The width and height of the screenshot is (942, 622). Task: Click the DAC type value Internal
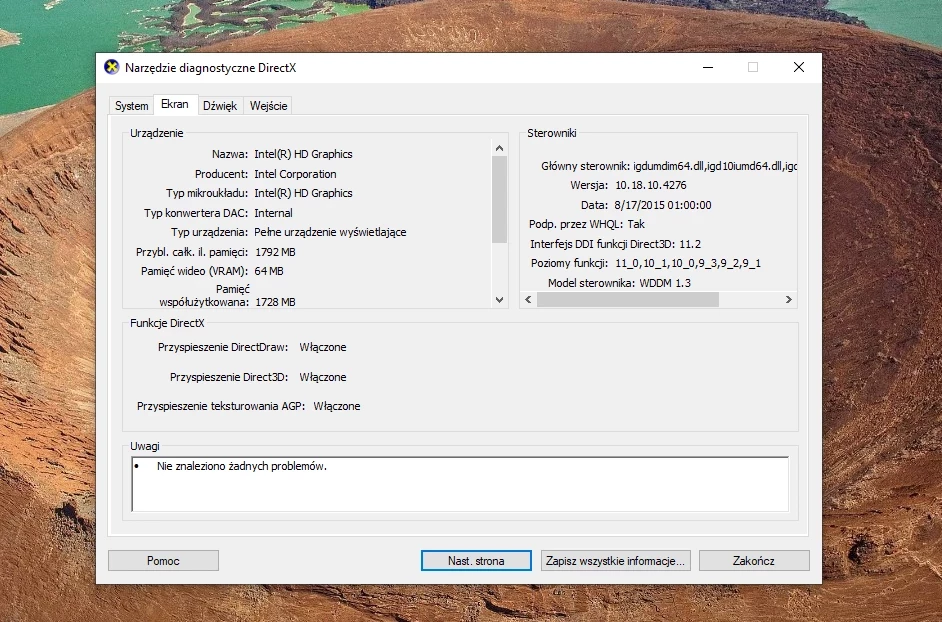(273, 213)
